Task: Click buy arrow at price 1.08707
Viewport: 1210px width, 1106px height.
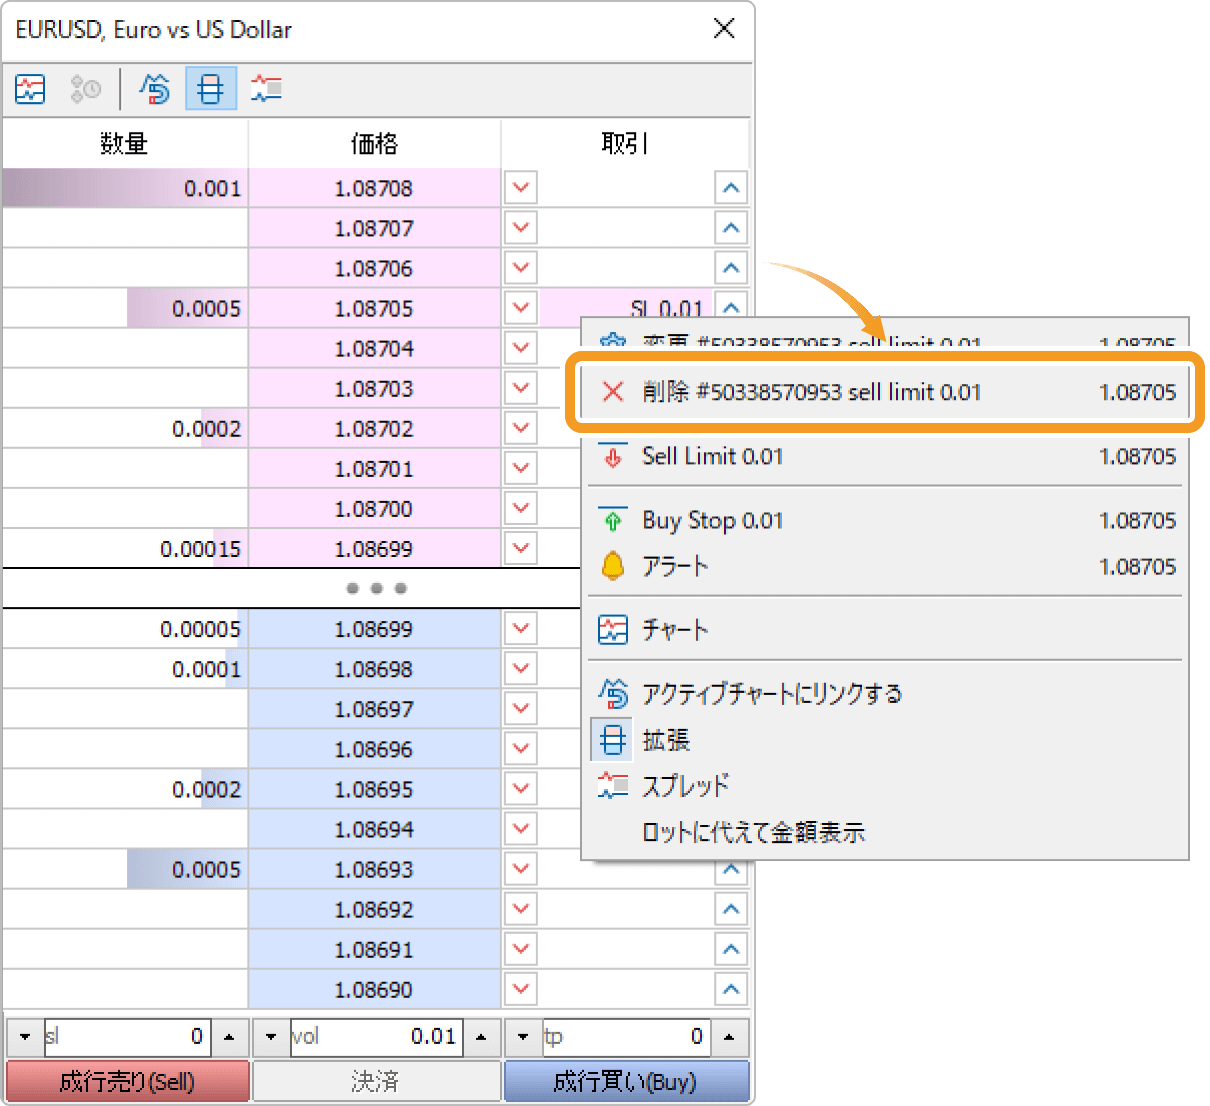Action: [x=731, y=228]
